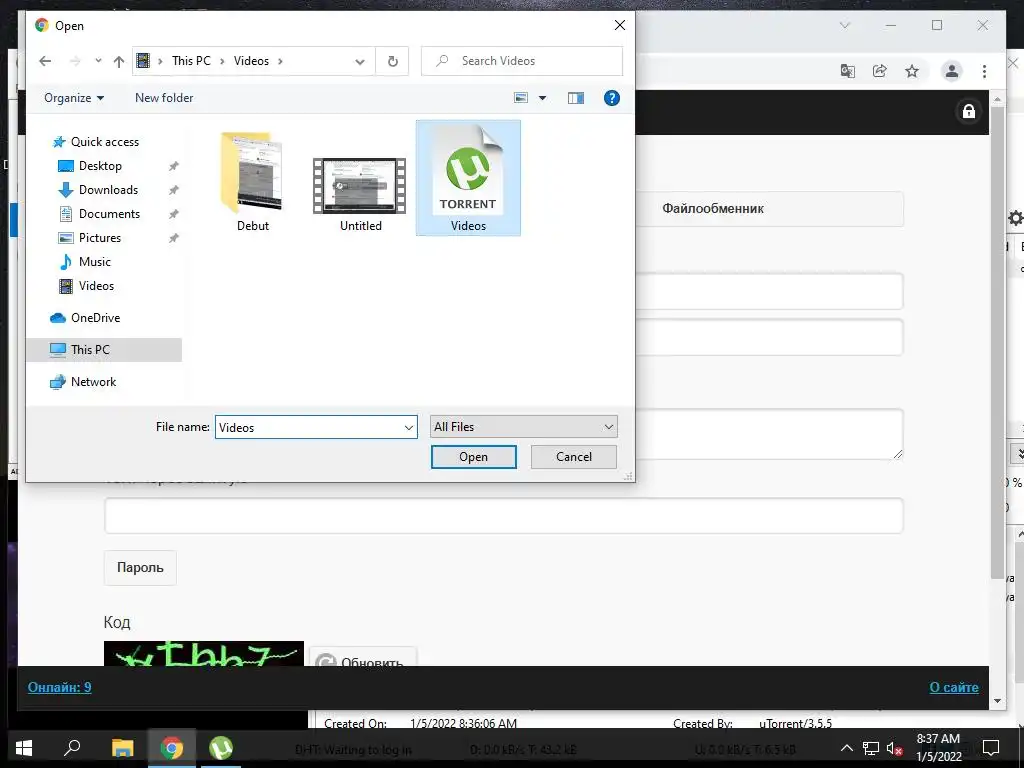Image resolution: width=1024 pixels, height=768 pixels.
Task: Select the Videos torrent file
Action: click(x=468, y=178)
